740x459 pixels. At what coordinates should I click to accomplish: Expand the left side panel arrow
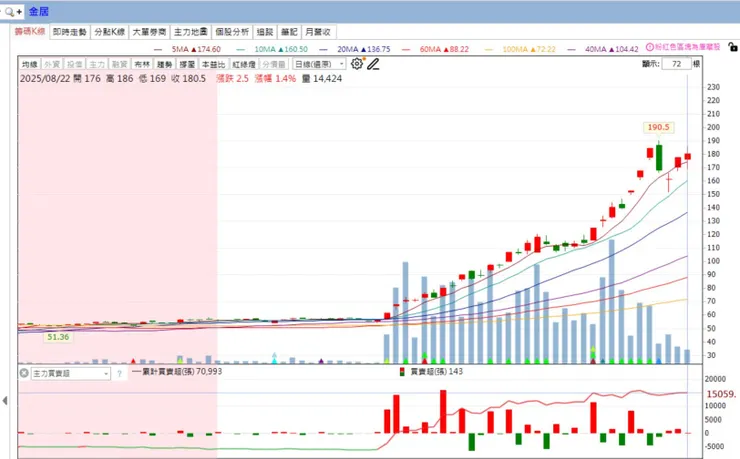[5, 401]
